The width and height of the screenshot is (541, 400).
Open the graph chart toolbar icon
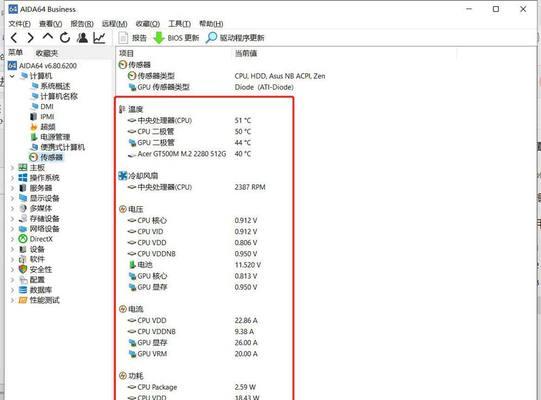click(99, 38)
